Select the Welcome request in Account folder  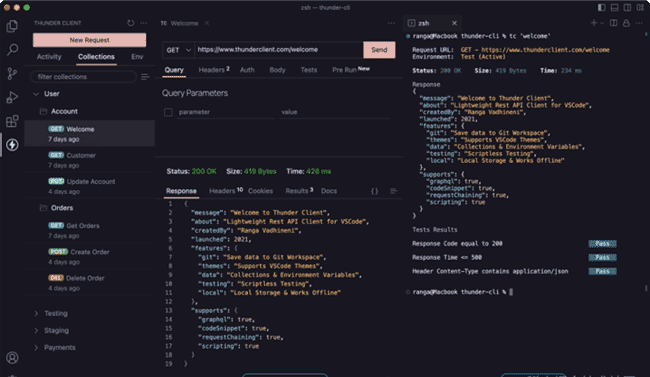90,134
